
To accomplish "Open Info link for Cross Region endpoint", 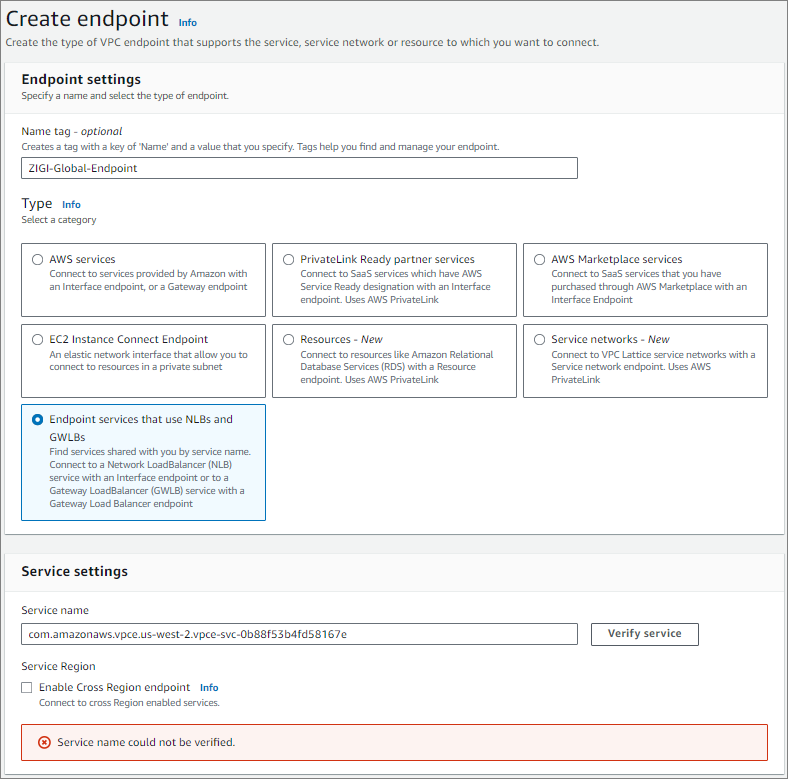I will pos(209,688).
